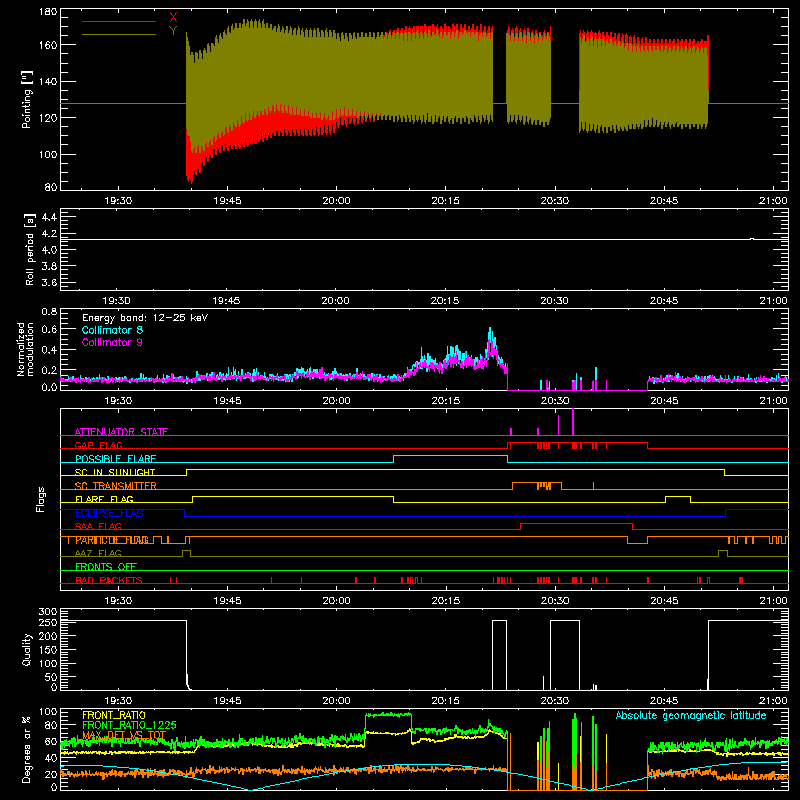Click the olive Y legend line
The width and height of the screenshot is (800, 800).
click(118, 34)
